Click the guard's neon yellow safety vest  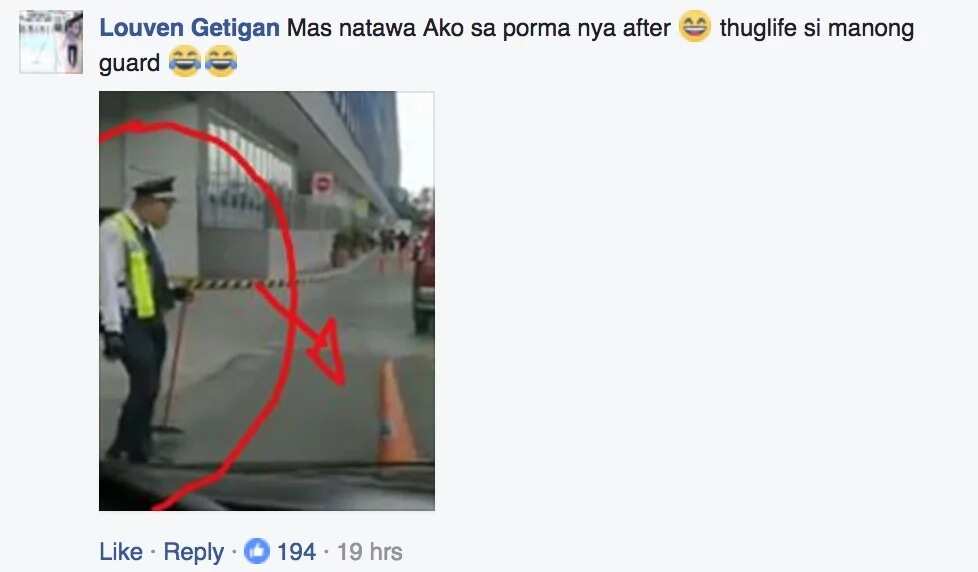tap(138, 266)
